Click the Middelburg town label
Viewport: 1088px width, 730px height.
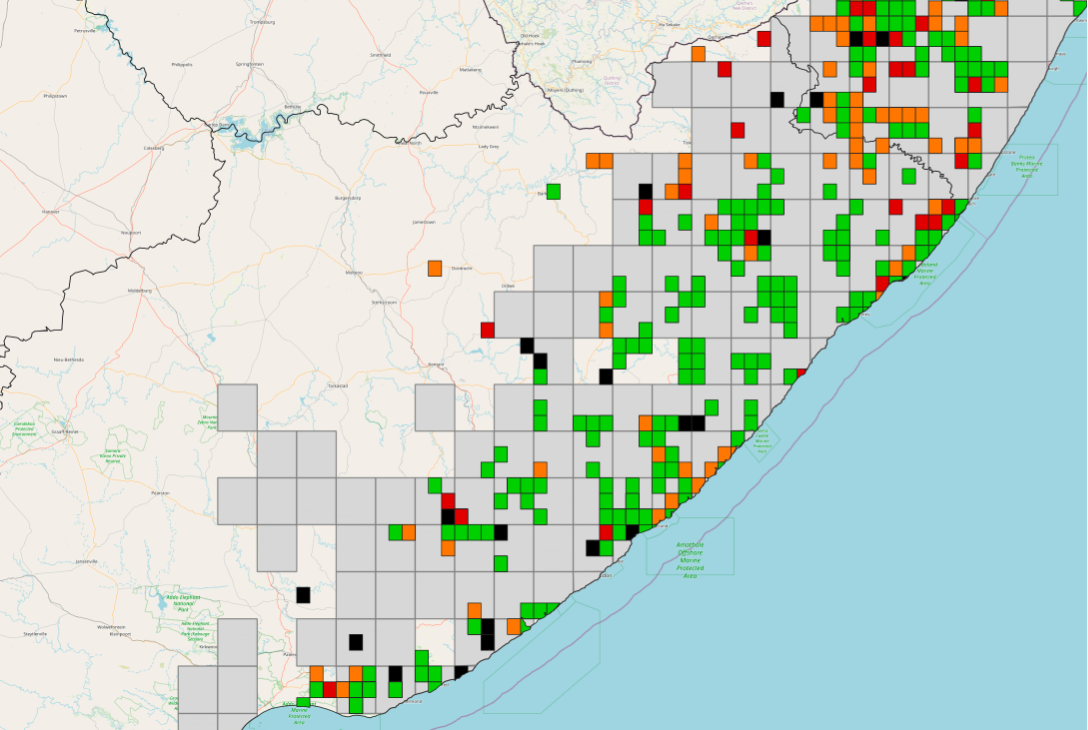(x=139, y=290)
